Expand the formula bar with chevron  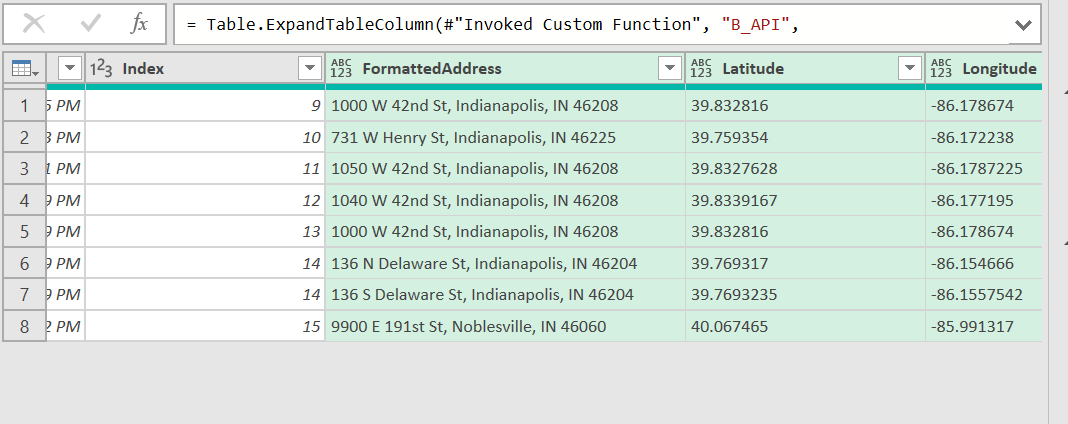pyautogui.click(x=1023, y=26)
